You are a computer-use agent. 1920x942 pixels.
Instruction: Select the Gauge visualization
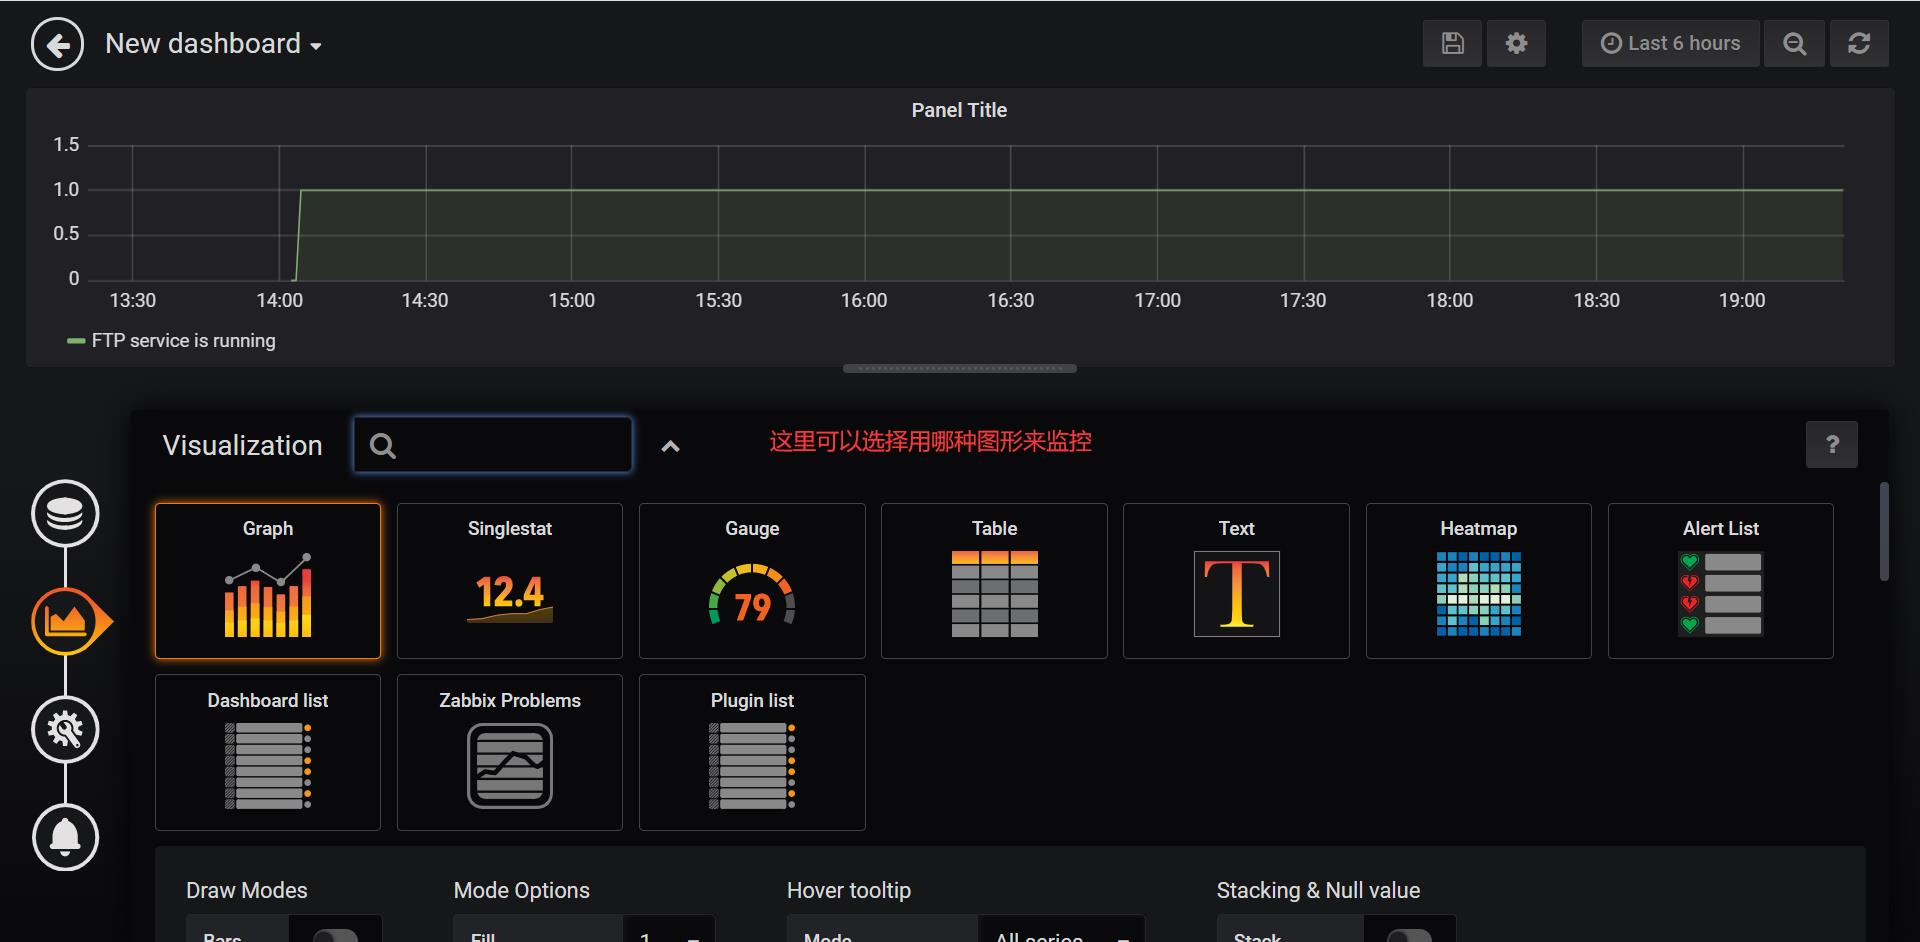coord(752,581)
